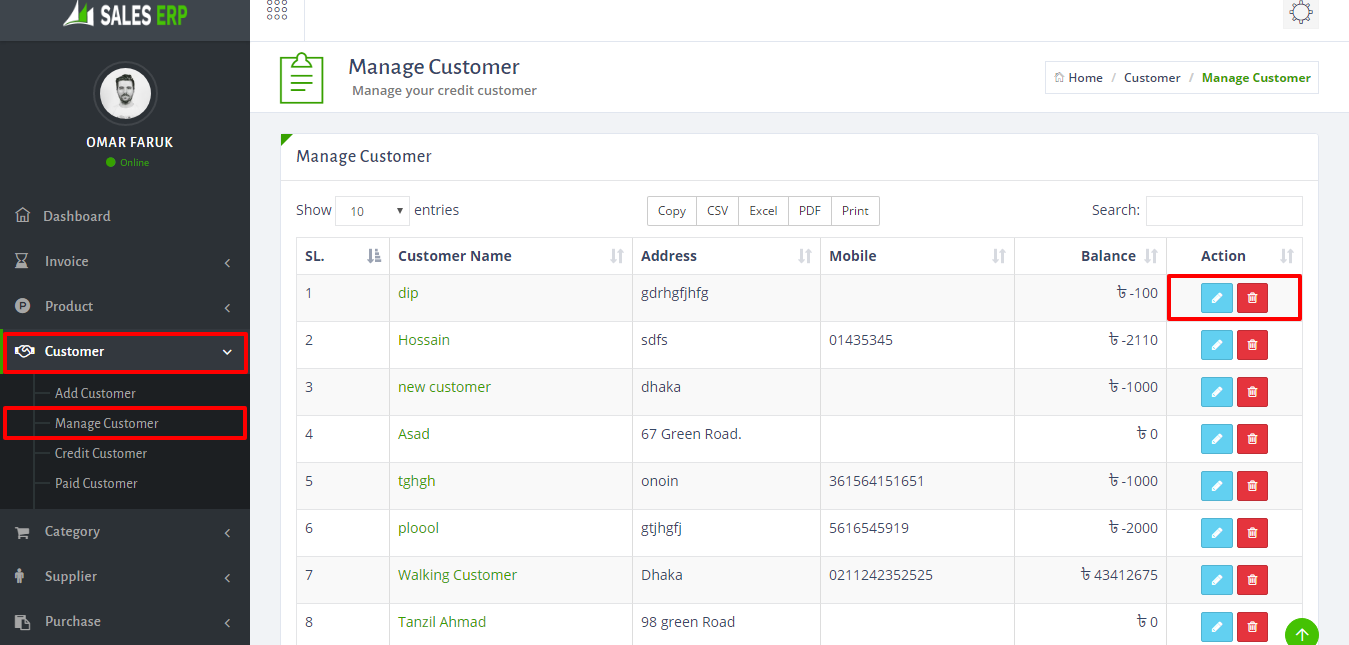Expand the Purchase menu in sidebar
The image size is (1349, 645).
125,621
